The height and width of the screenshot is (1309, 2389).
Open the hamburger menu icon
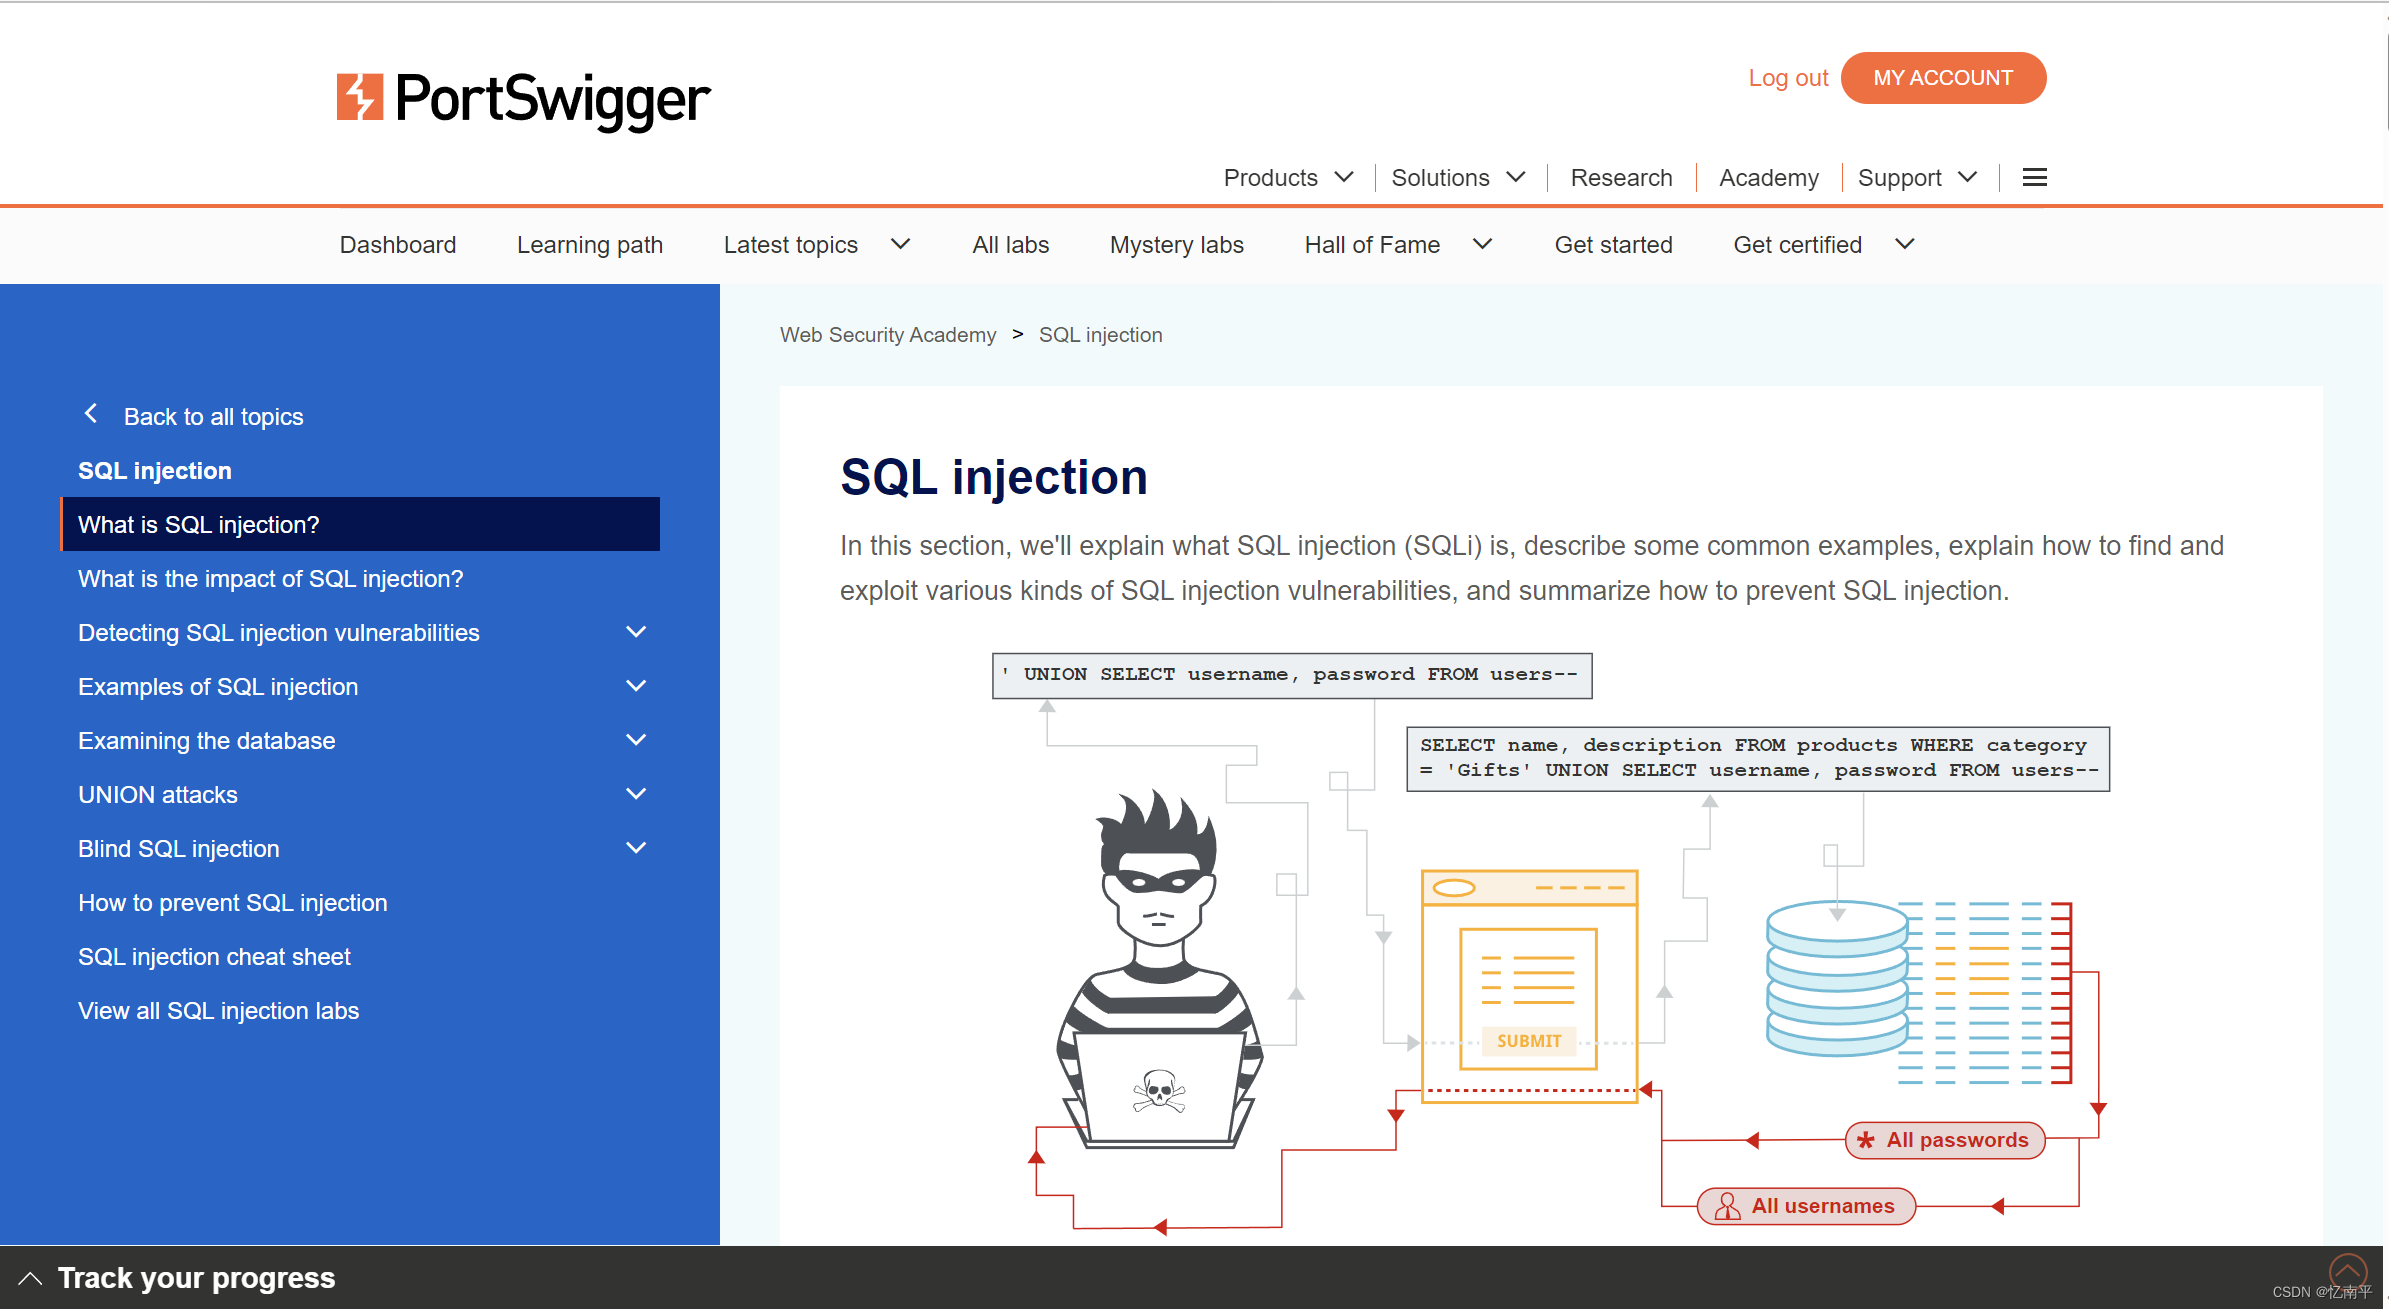pos(2034,178)
